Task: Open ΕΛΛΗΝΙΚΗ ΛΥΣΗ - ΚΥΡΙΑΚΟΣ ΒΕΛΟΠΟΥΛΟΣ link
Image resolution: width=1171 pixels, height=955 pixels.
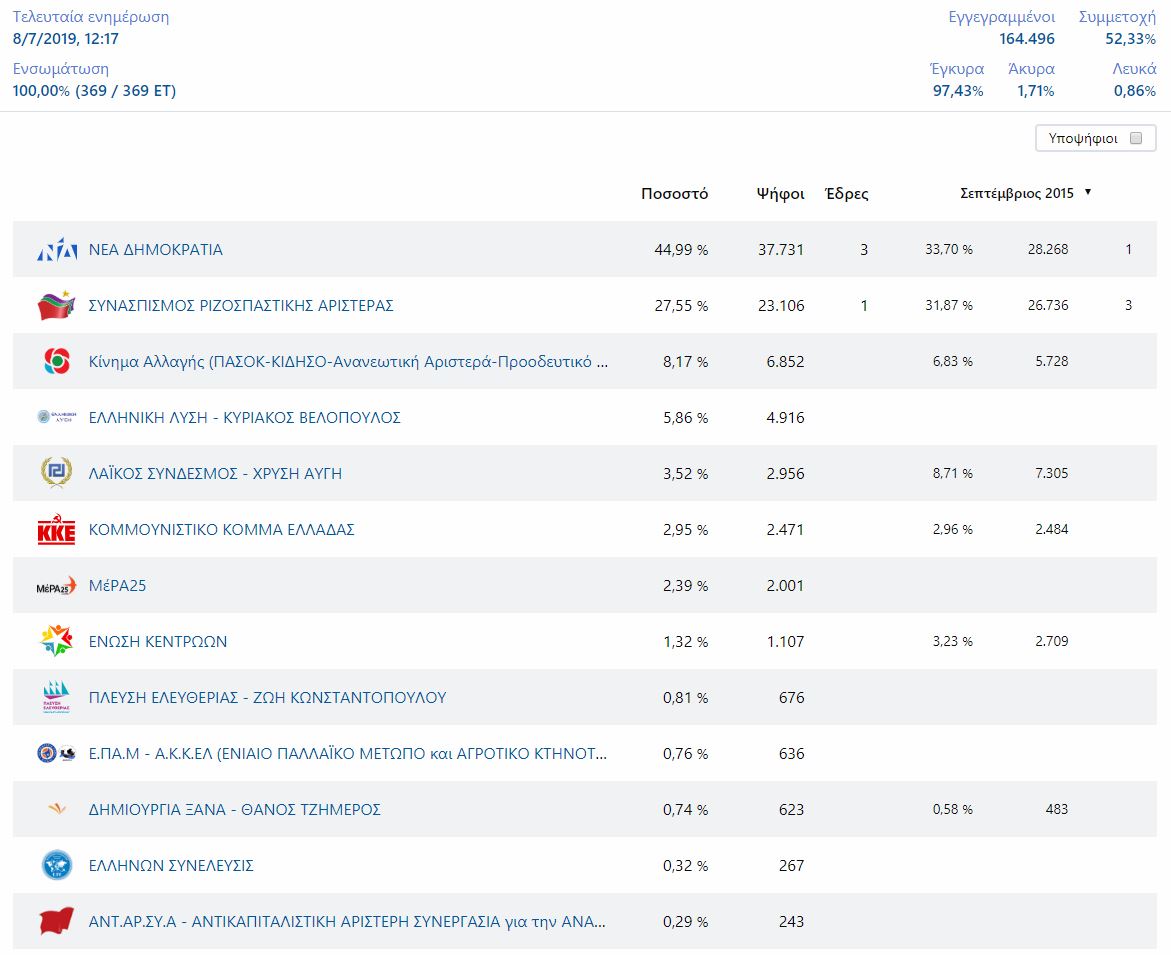Action: pos(245,418)
